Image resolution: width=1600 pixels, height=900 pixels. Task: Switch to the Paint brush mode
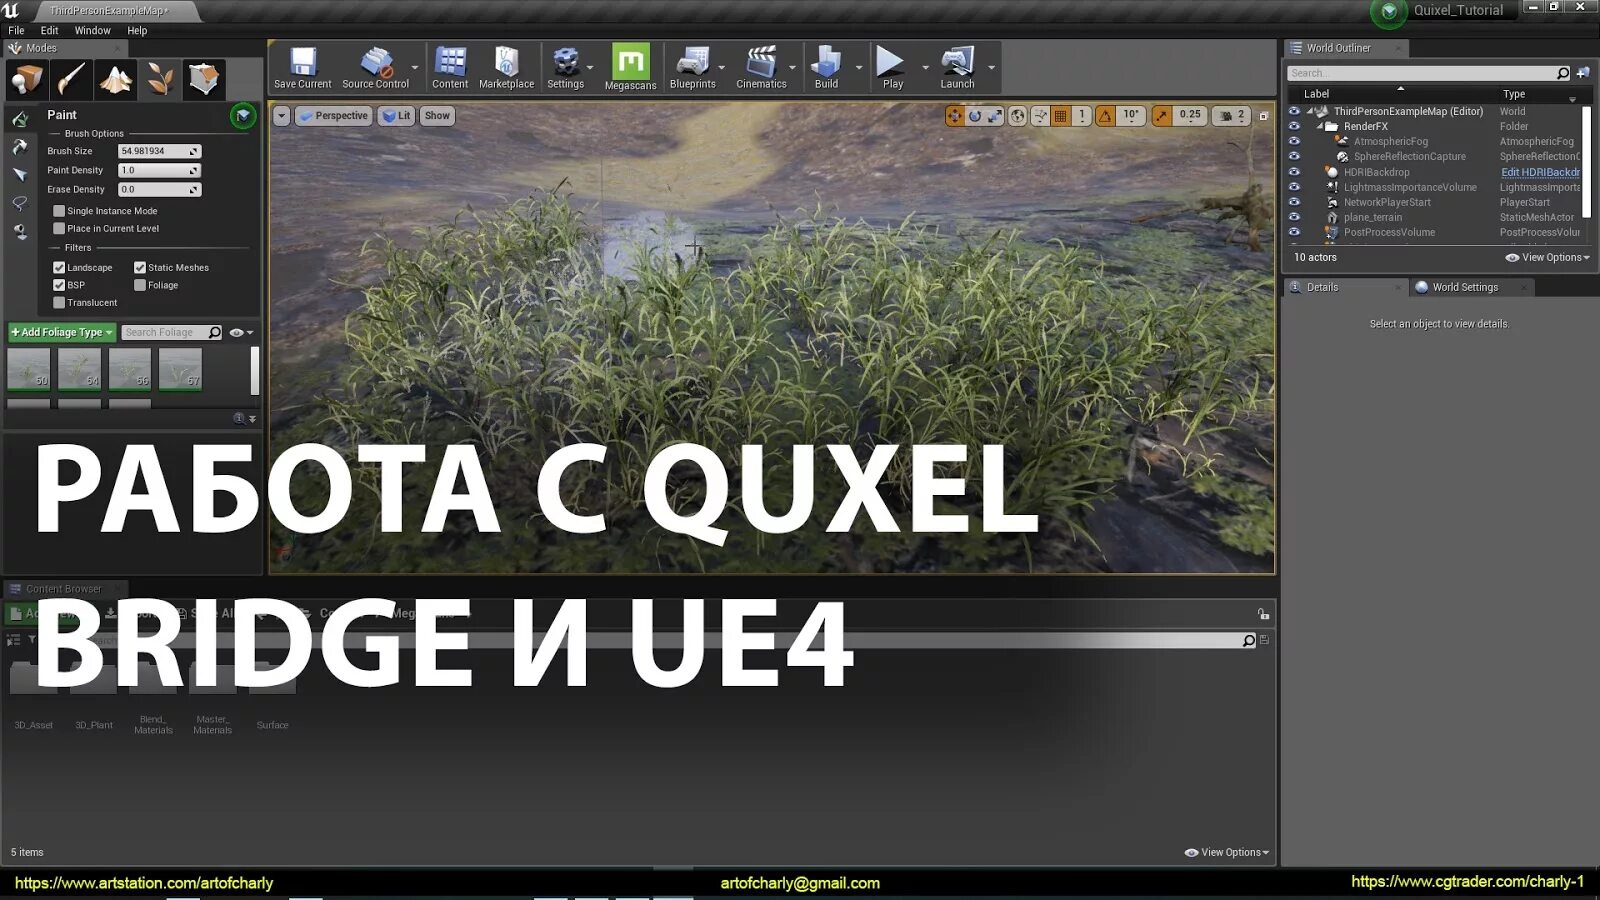click(x=72, y=79)
